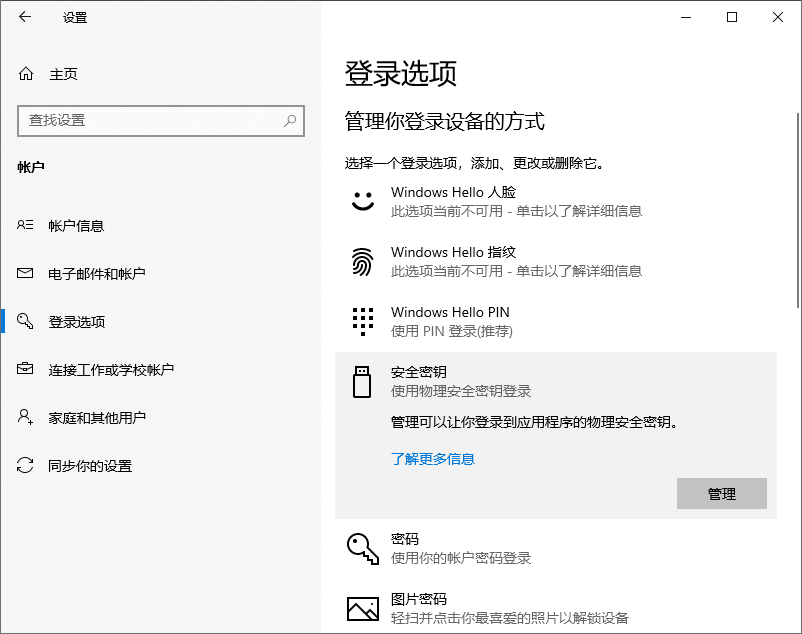Screen dimensions: 802x634
Task: Open the 了解更多信息 link
Action: pyautogui.click(x=432, y=458)
